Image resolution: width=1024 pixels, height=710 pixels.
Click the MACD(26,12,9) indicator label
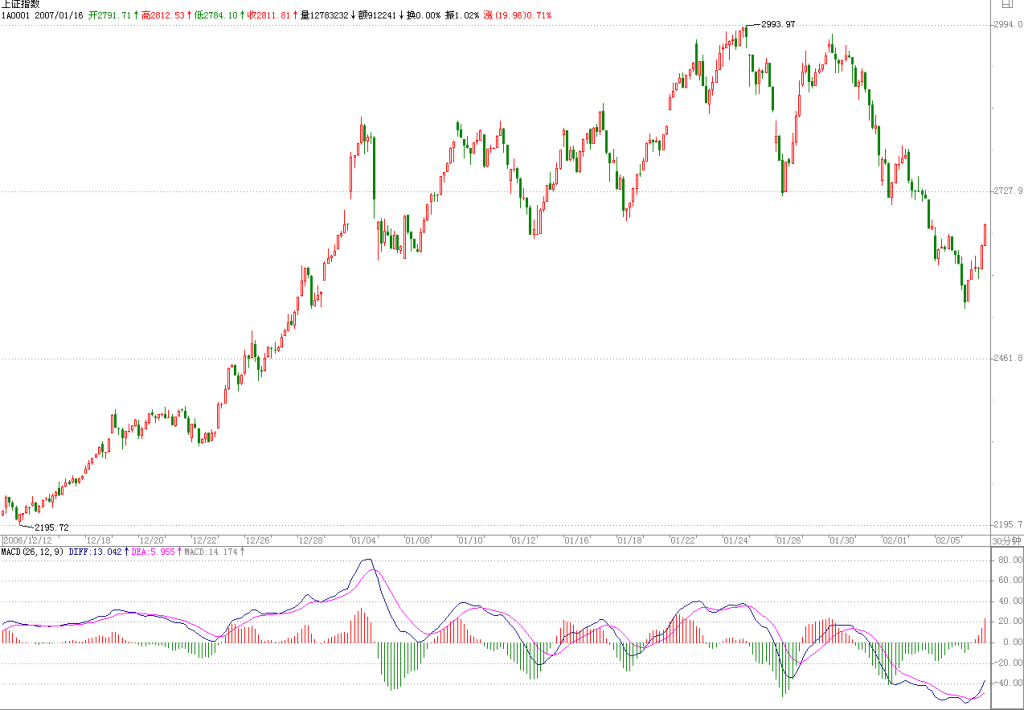point(33,552)
